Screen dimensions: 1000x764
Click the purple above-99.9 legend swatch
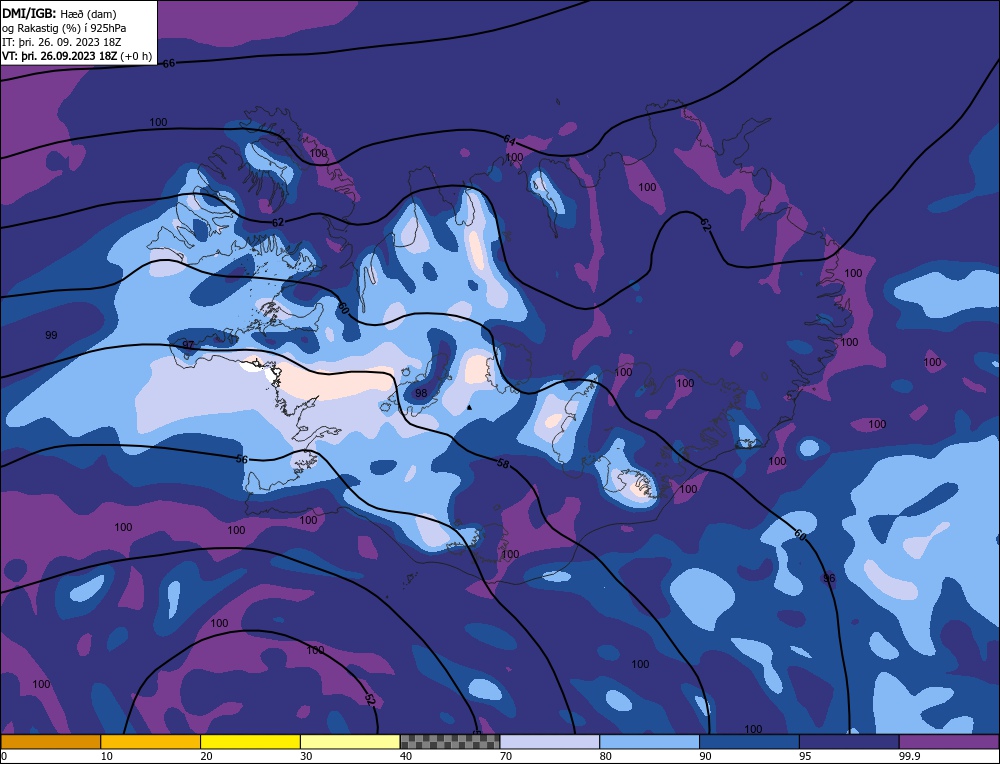(x=949, y=741)
